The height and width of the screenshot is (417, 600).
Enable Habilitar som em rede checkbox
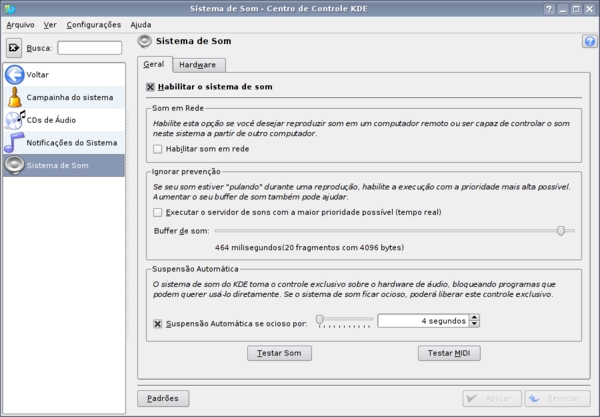157,149
